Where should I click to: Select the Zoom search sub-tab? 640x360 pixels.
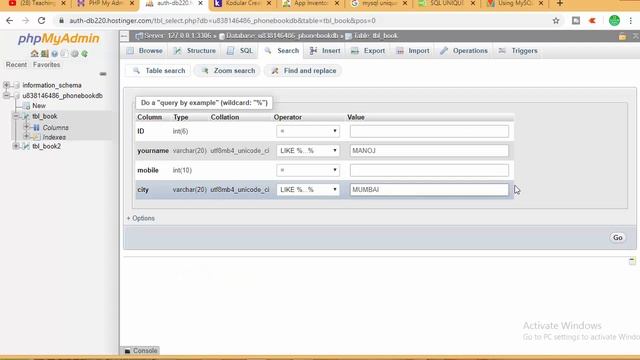(x=228, y=71)
